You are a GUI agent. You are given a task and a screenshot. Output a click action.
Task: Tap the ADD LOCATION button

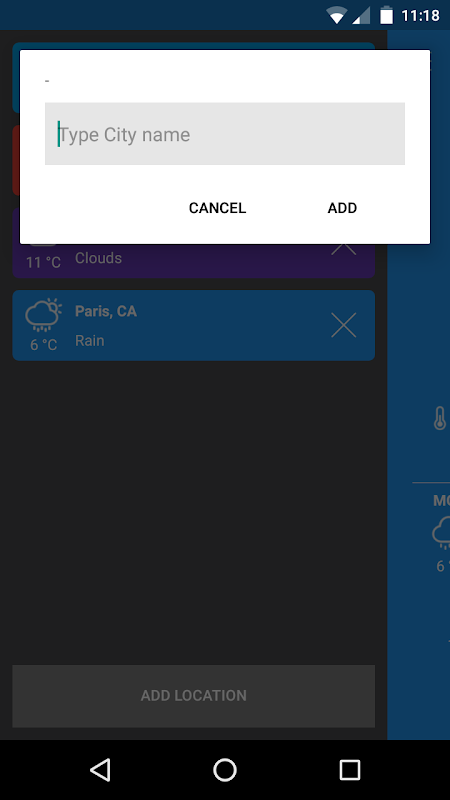click(193, 696)
